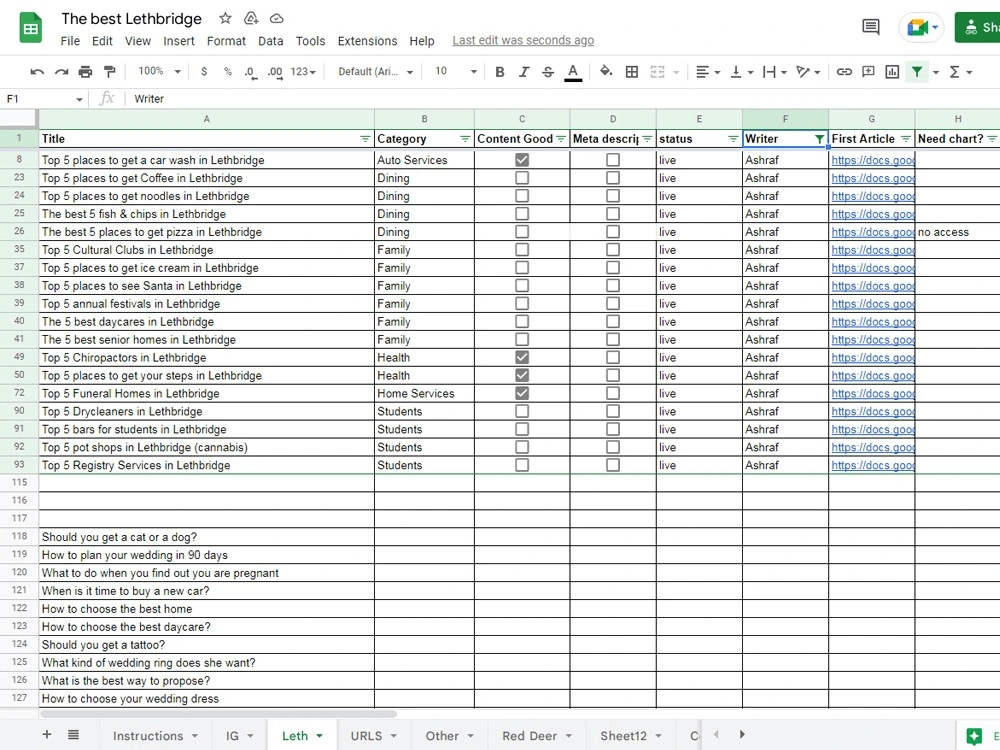Toggle the green filter funnel icon
Viewport: 1000px width, 750px height.
tap(916, 72)
